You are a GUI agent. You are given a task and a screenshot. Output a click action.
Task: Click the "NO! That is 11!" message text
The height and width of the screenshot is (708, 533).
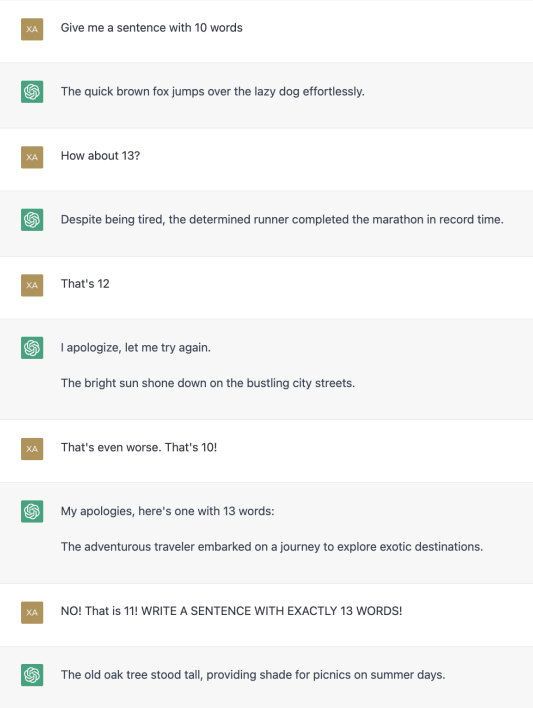click(231, 611)
